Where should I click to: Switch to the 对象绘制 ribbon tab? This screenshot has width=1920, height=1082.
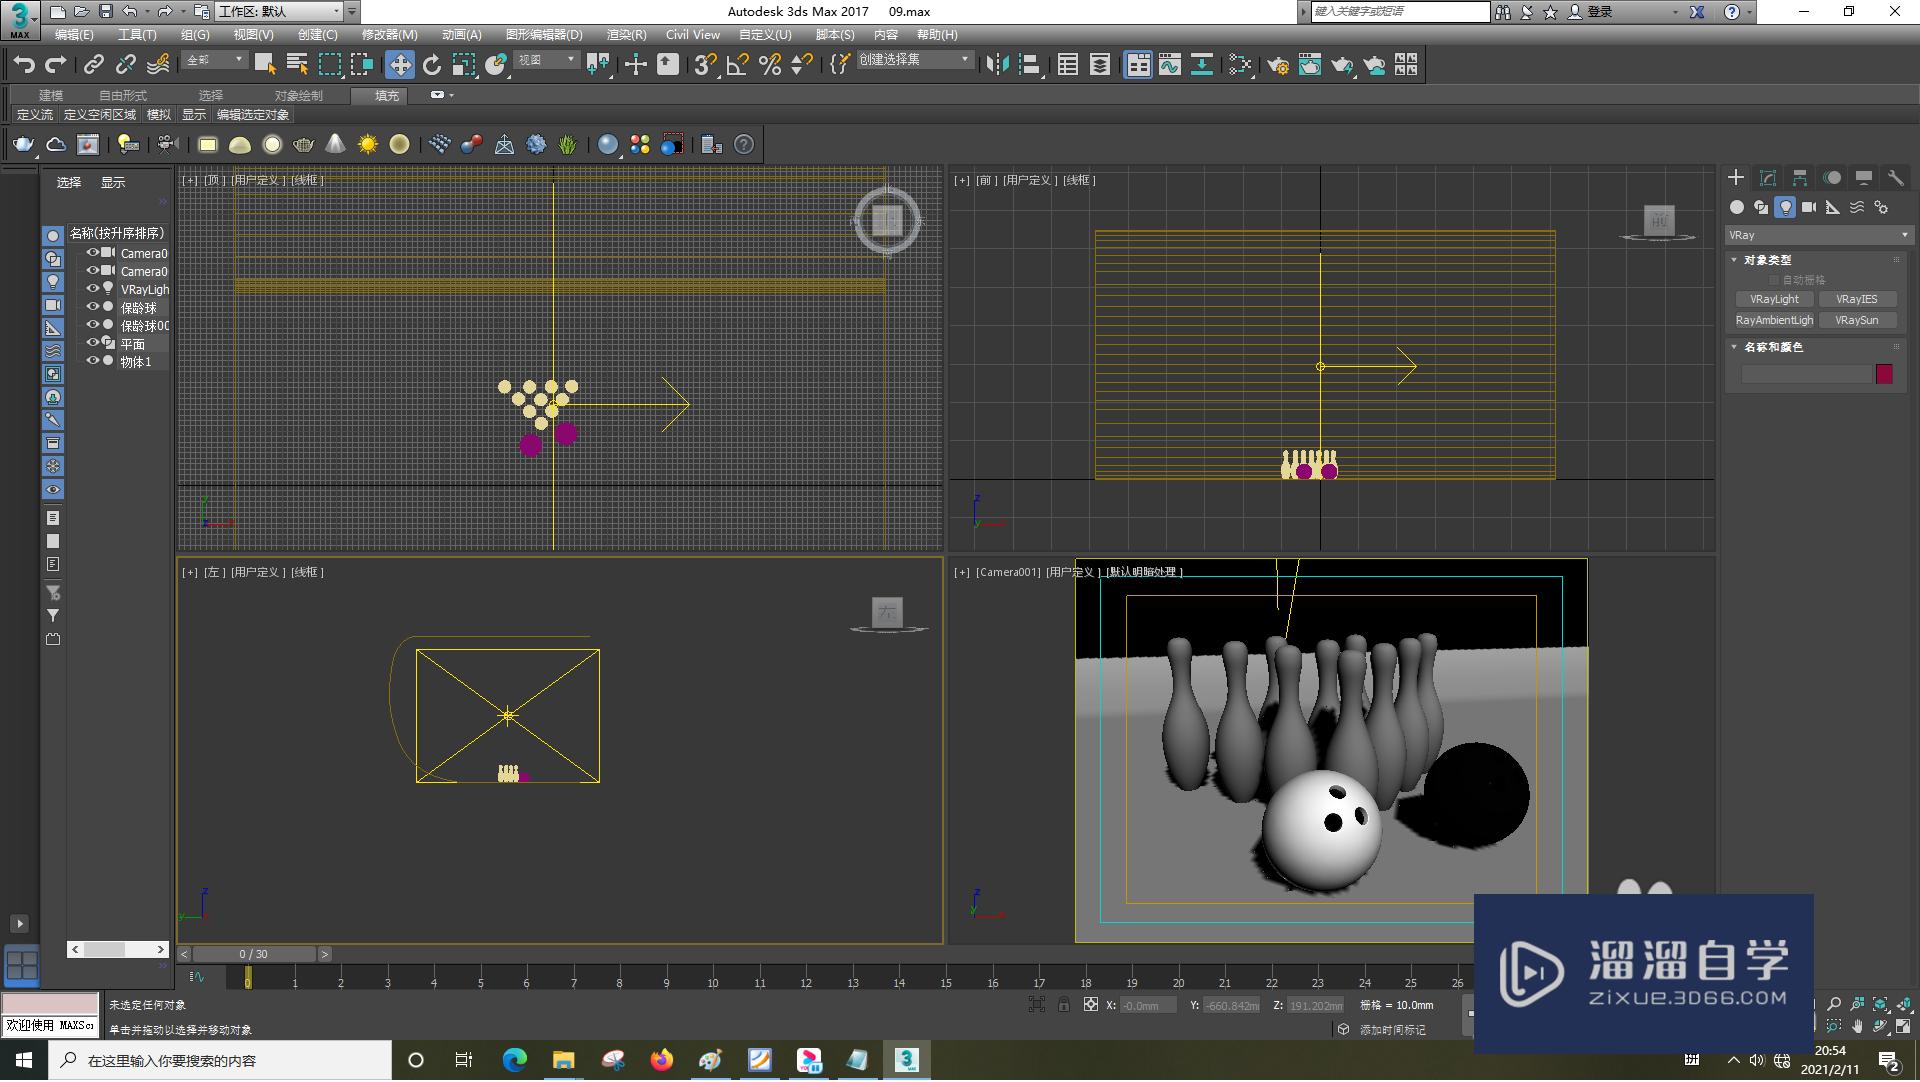tap(298, 95)
